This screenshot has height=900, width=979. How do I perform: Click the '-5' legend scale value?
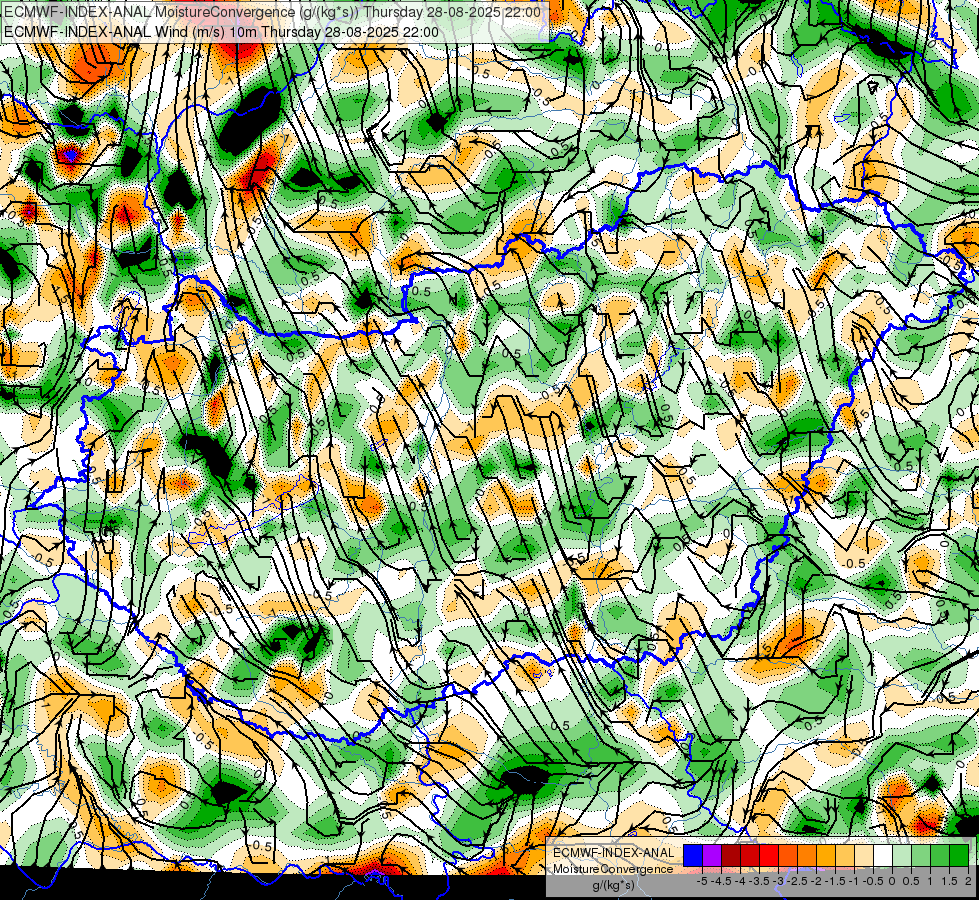(x=702, y=881)
